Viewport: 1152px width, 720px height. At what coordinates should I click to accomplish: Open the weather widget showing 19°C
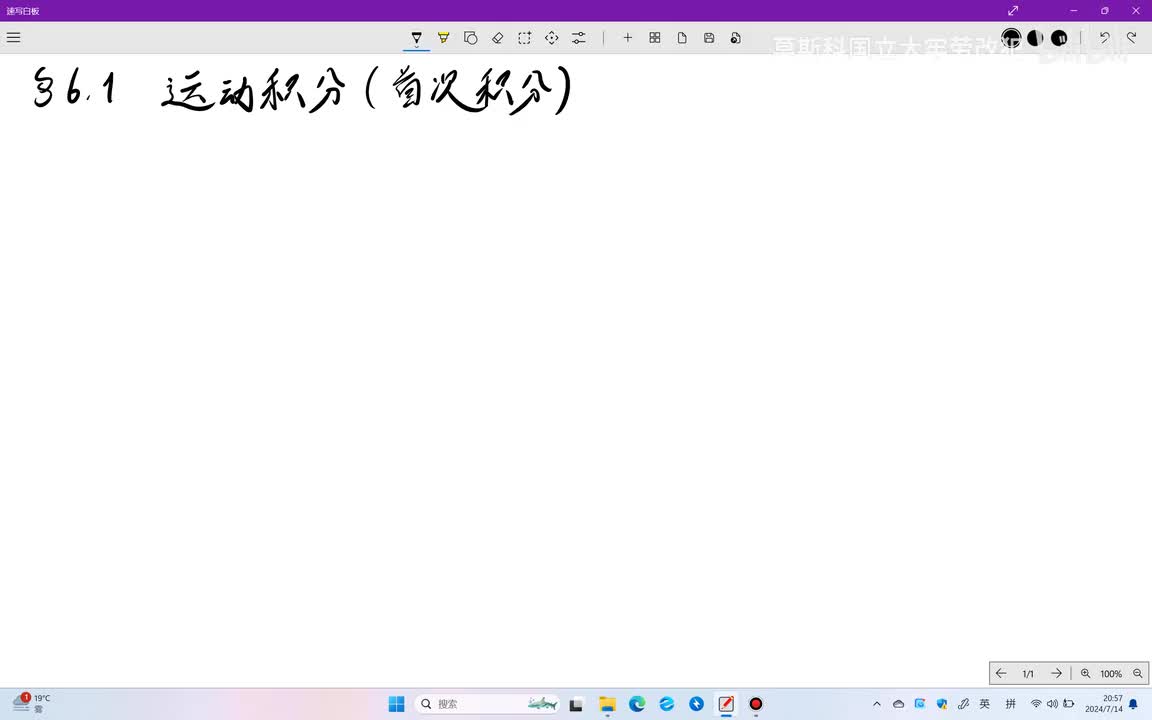31,703
